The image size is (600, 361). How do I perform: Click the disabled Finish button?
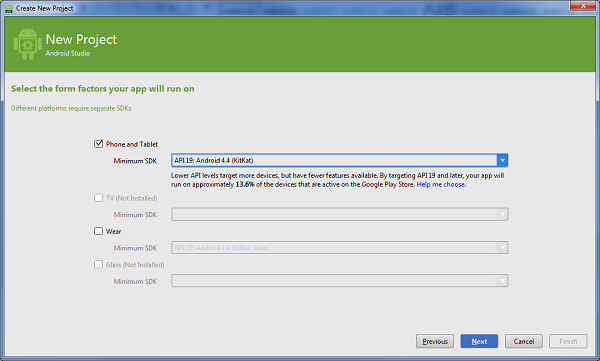[568, 341]
